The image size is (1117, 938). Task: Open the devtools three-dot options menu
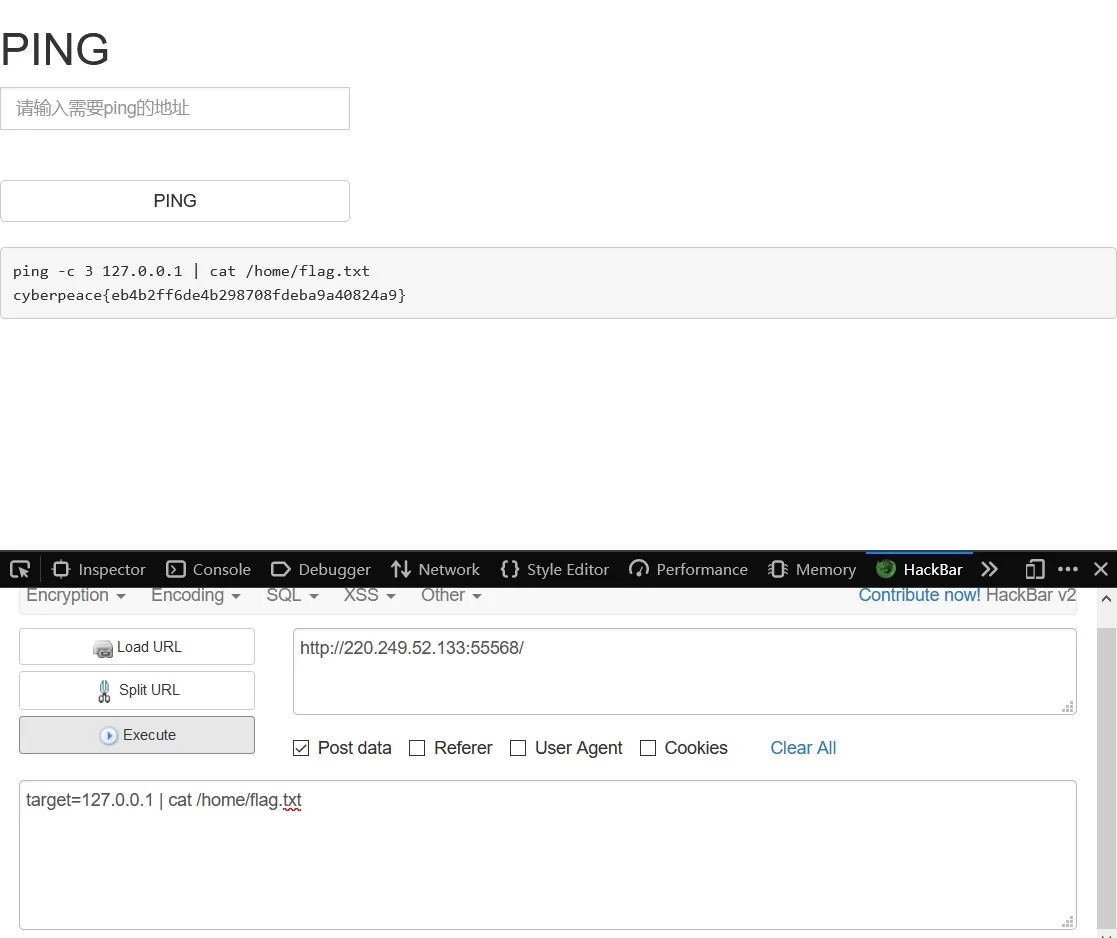(x=1068, y=569)
